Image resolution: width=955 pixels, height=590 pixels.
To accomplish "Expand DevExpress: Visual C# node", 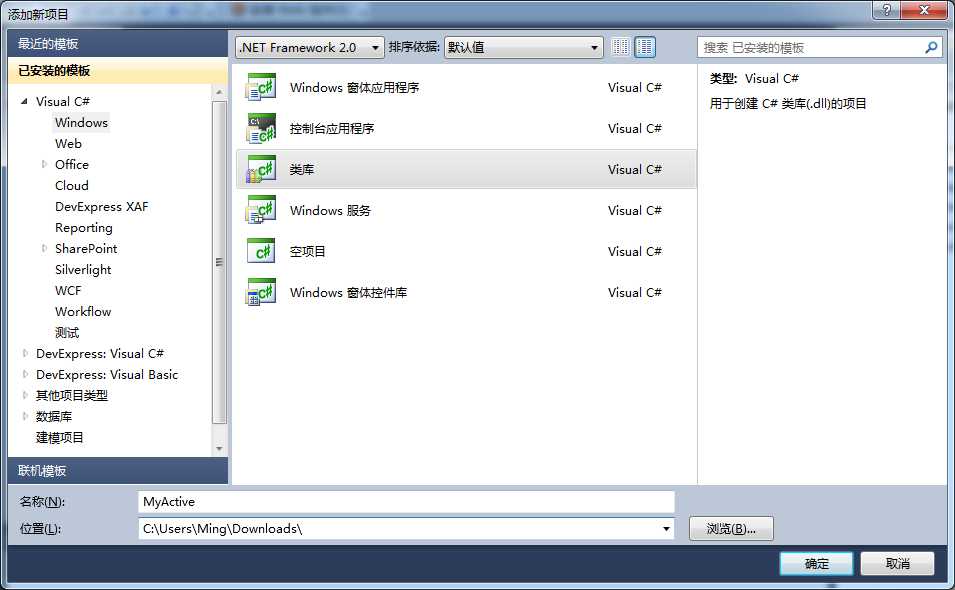I will 24,353.
